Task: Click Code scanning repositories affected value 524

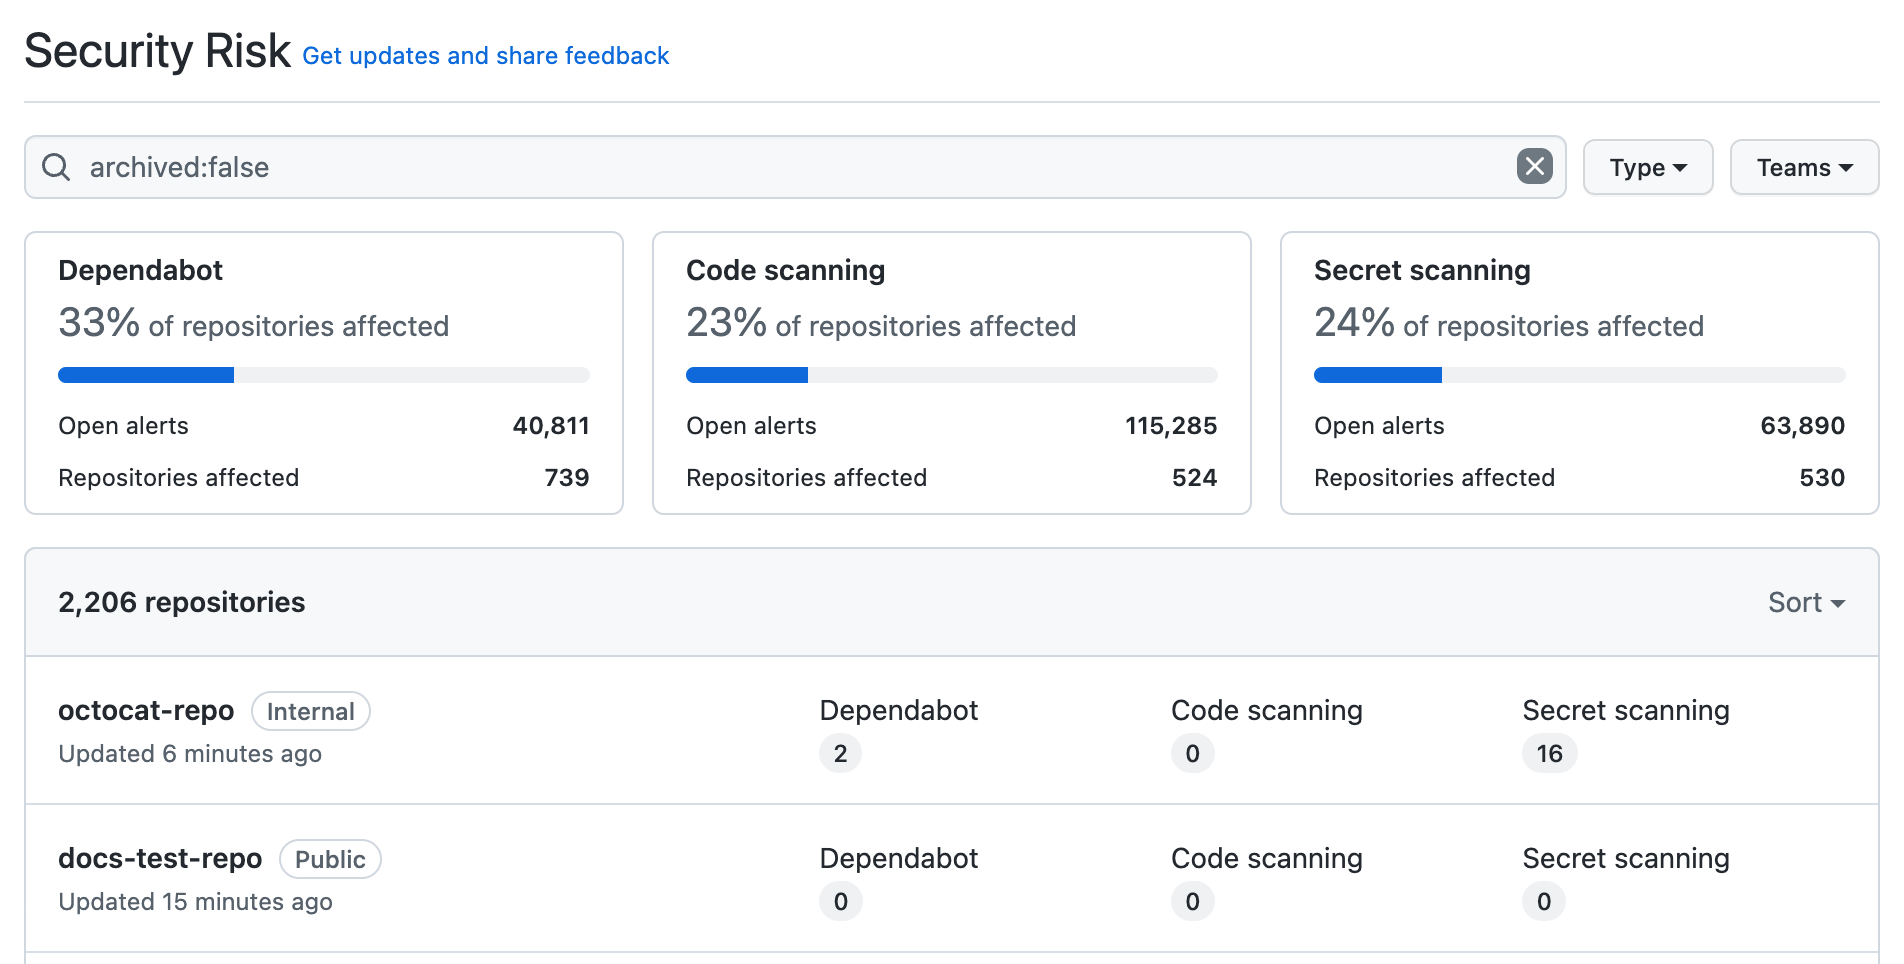Action: point(1195,478)
